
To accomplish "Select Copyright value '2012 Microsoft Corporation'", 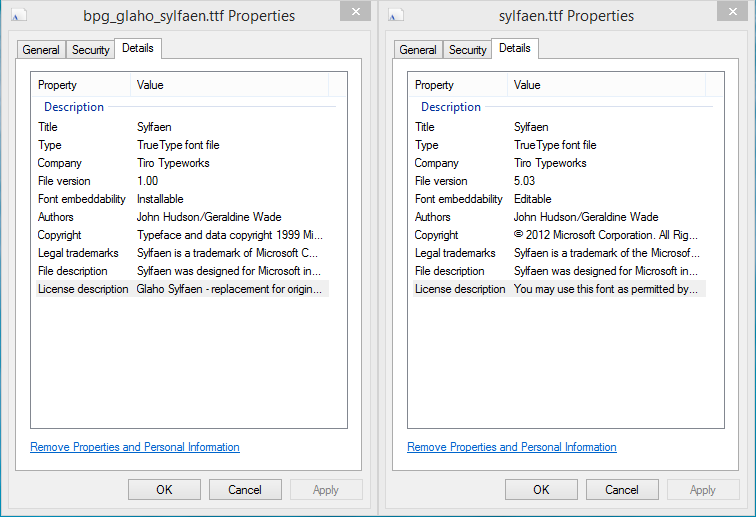I will [x=606, y=235].
